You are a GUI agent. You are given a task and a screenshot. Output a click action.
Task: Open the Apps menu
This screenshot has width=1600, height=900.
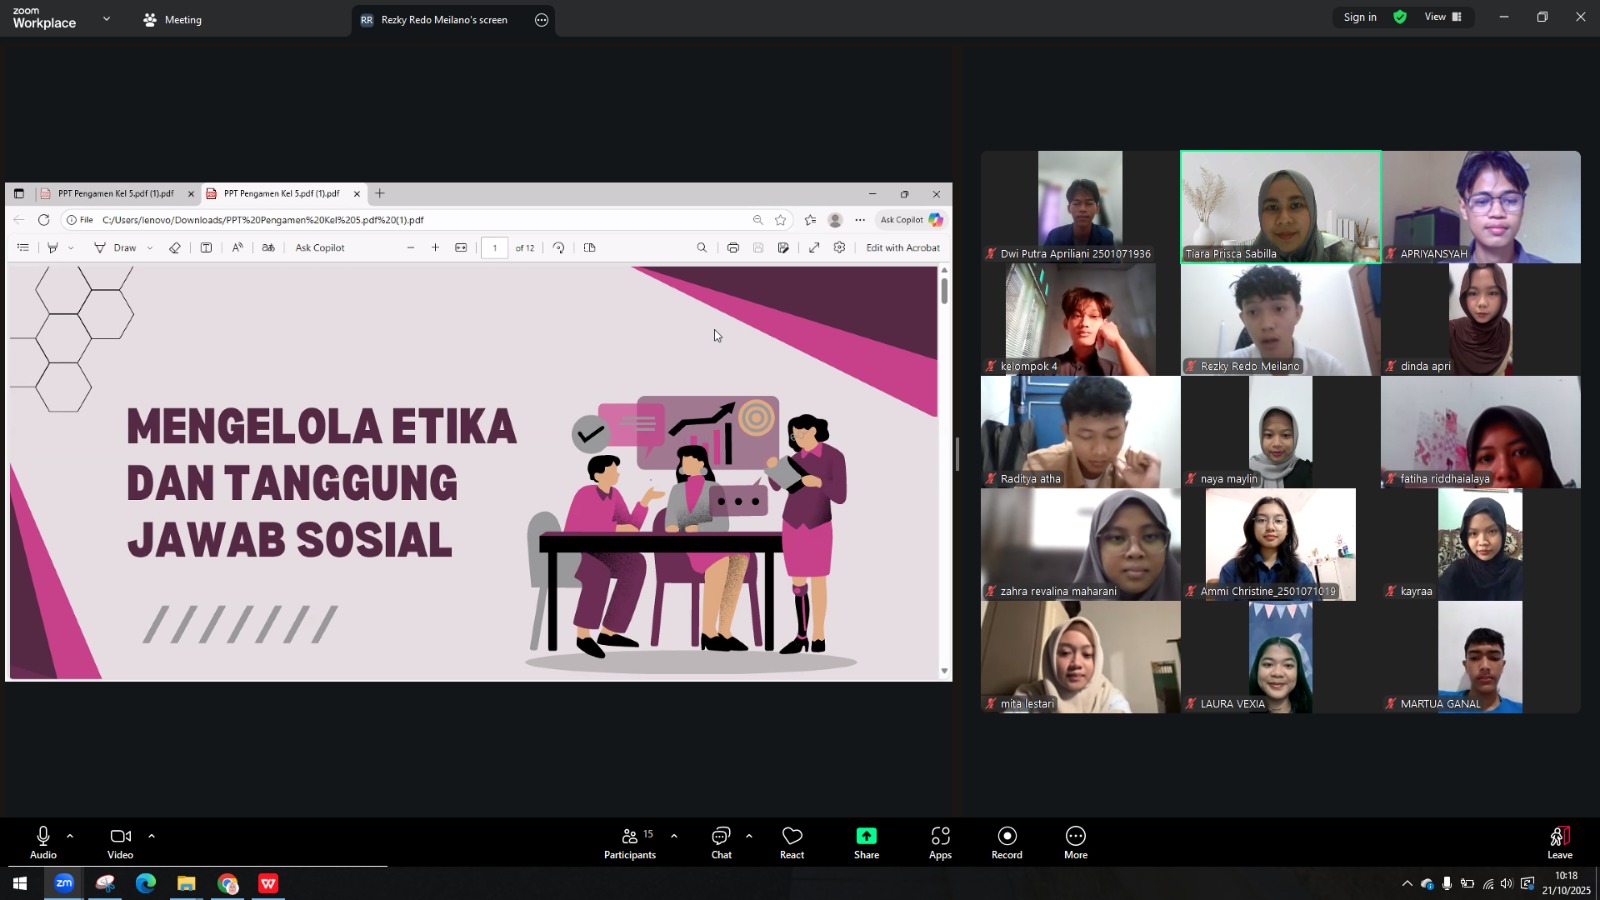click(940, 842)
